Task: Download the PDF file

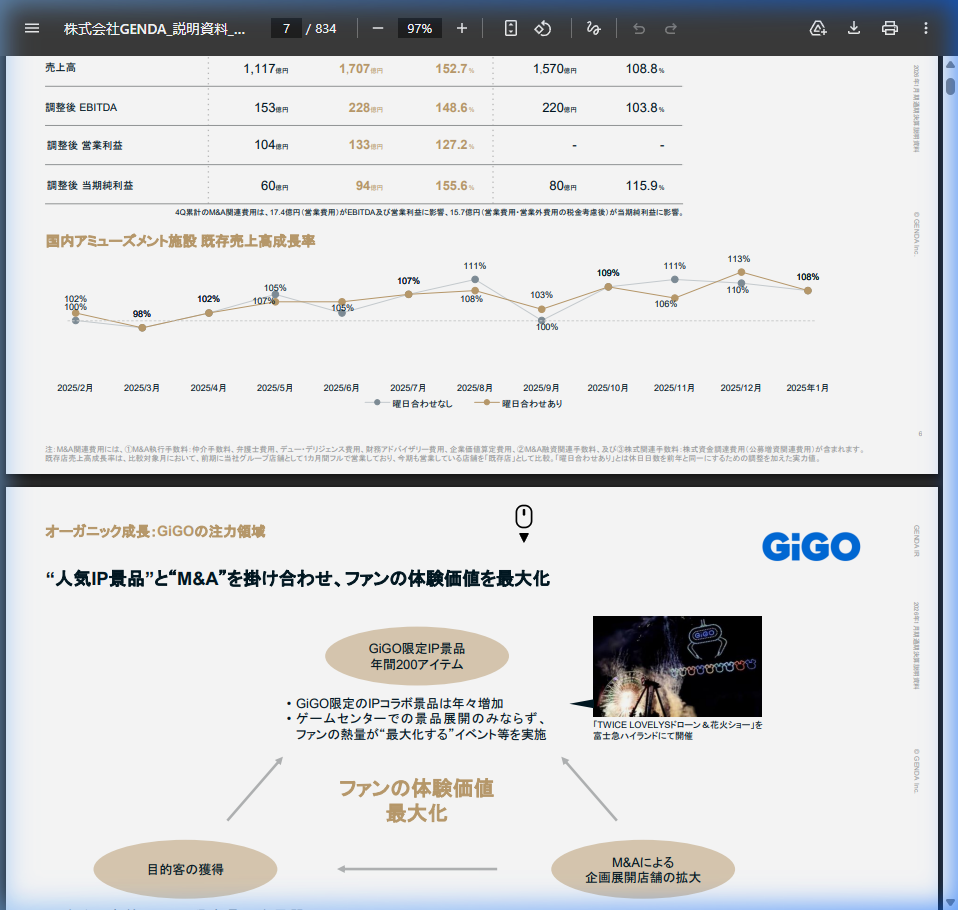Action: coord(854,28)
